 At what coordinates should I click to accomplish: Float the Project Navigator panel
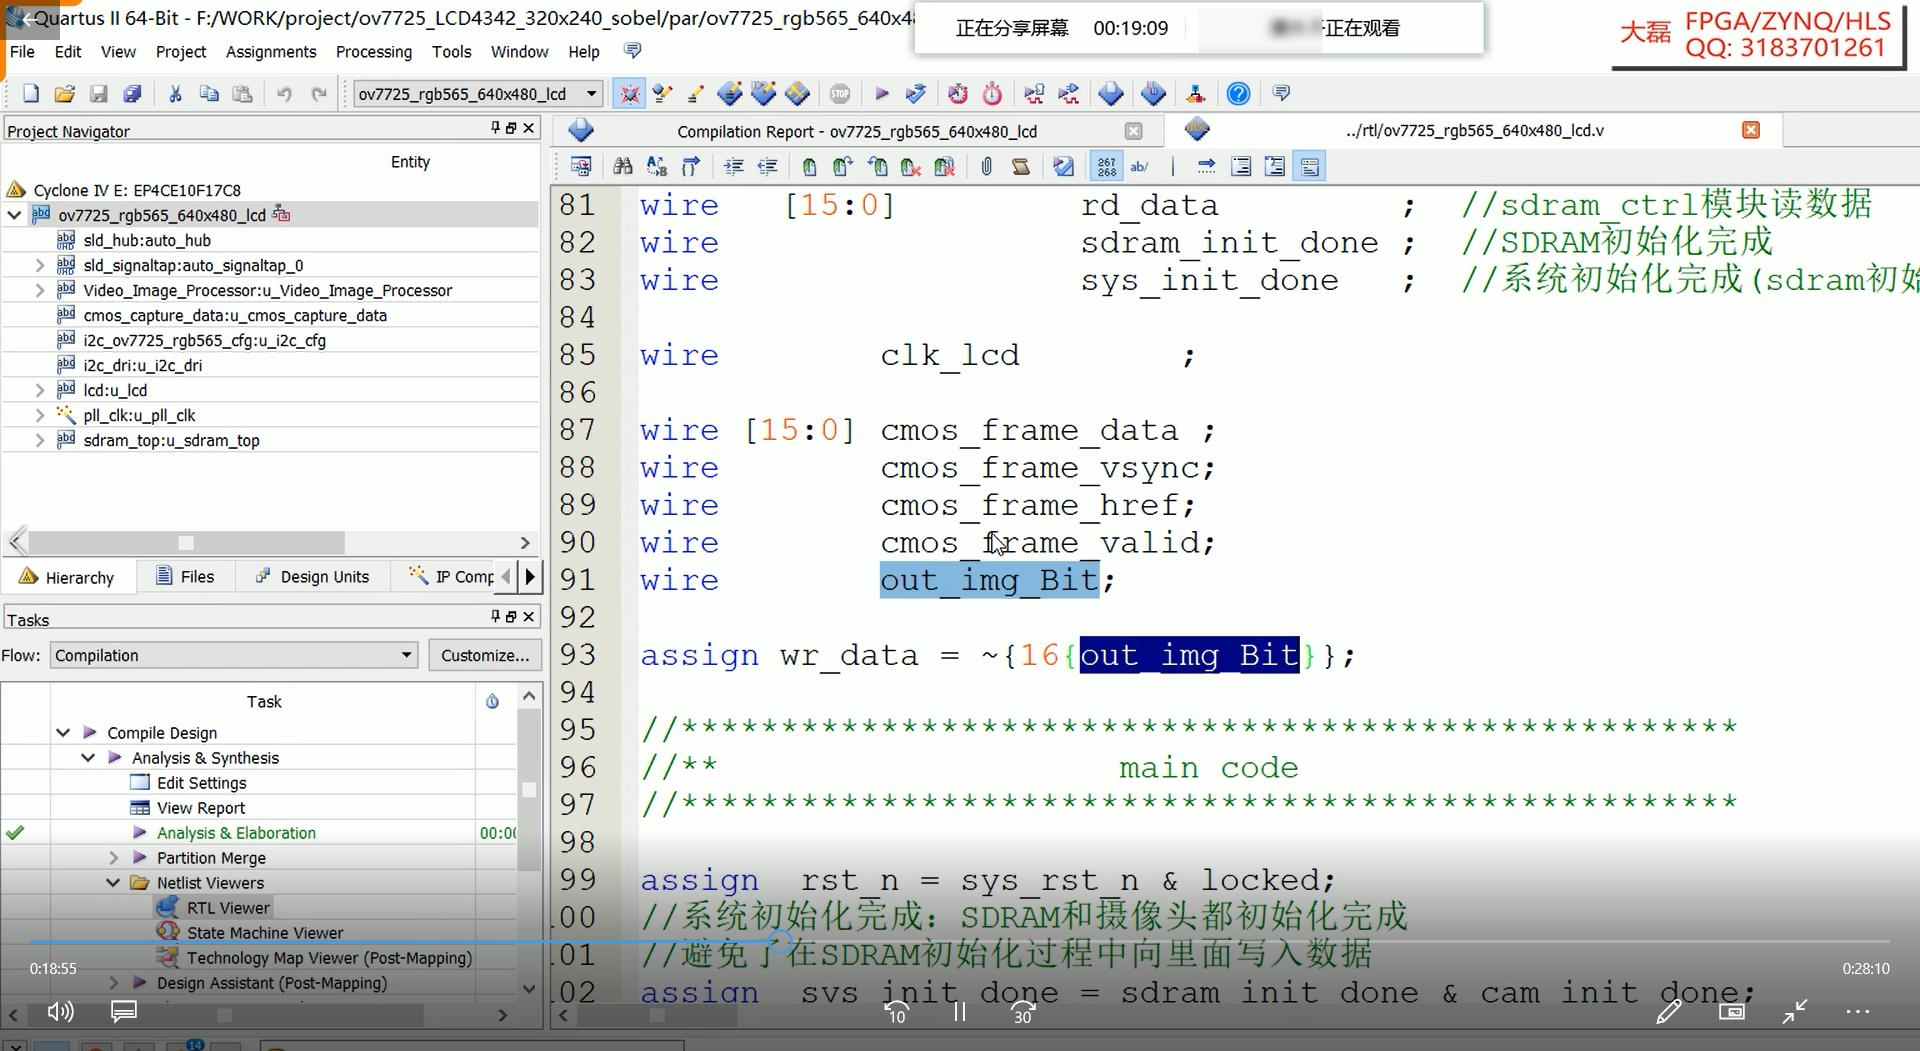point(511,128)
